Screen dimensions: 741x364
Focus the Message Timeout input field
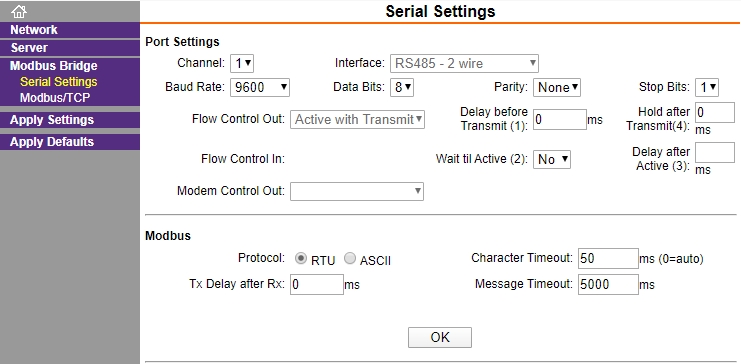[608, 284]
